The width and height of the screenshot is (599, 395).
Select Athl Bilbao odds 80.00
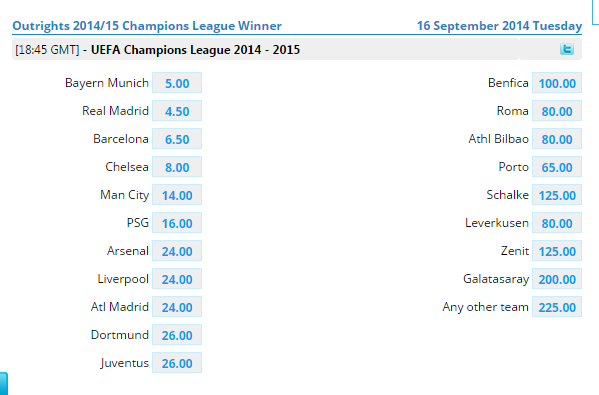(557, 139)
